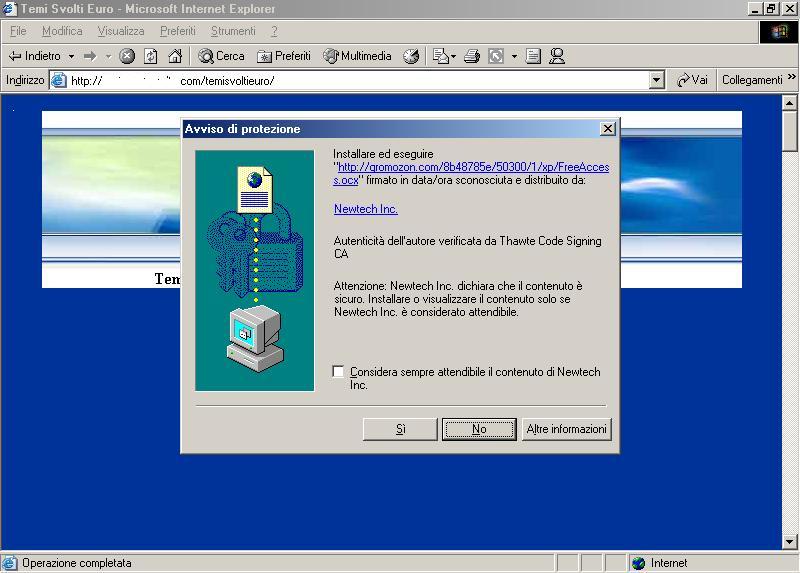The height and width of the screenshot is (573, 800).
Task: Open the ? help menu
Action: pyautogui.click(x=274, y=31)
